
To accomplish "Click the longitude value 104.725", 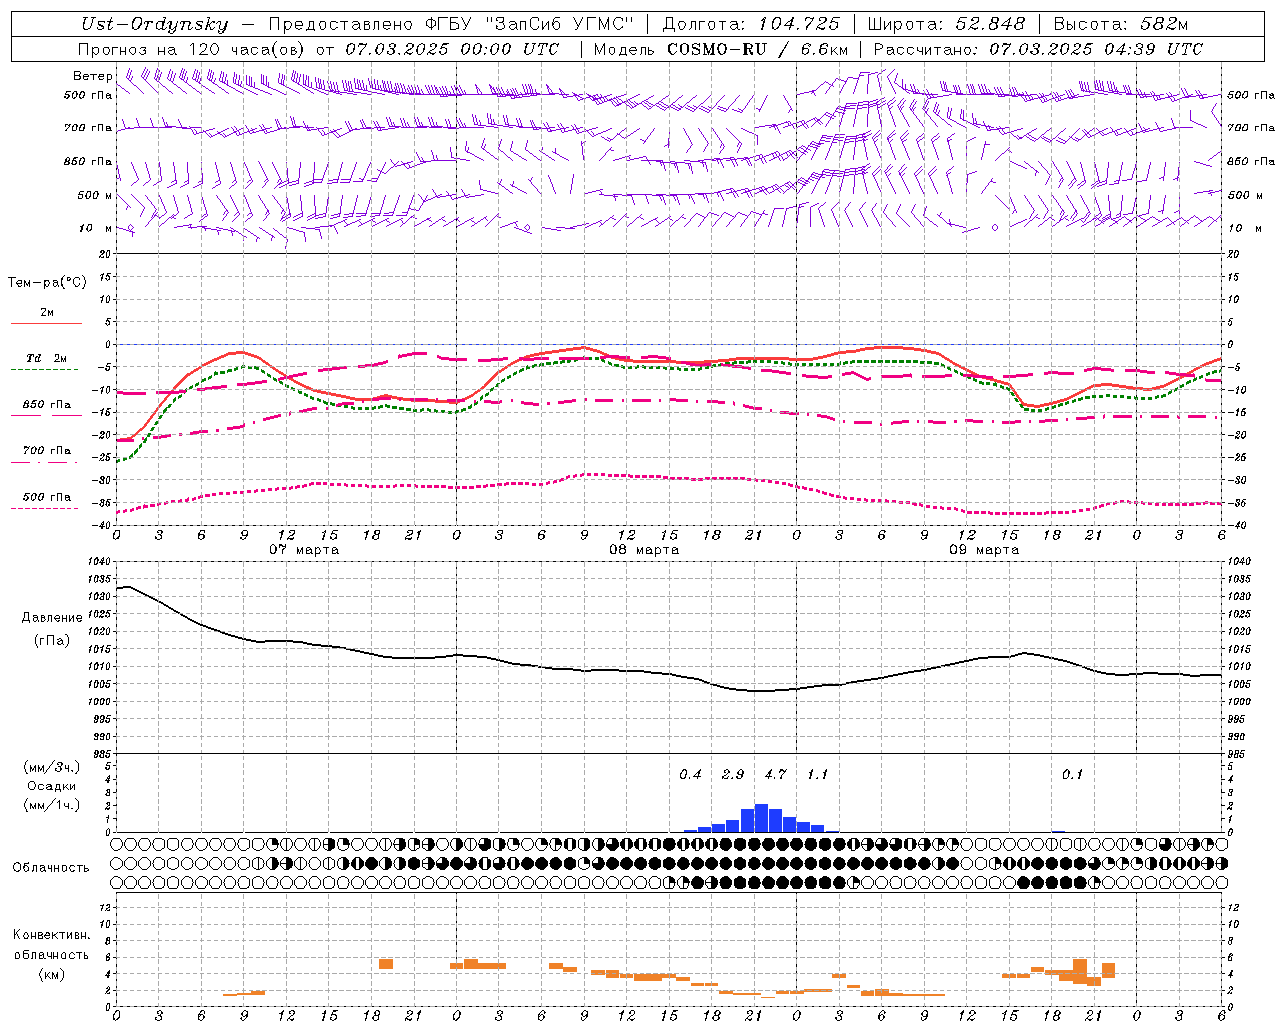I will point(799,24).
